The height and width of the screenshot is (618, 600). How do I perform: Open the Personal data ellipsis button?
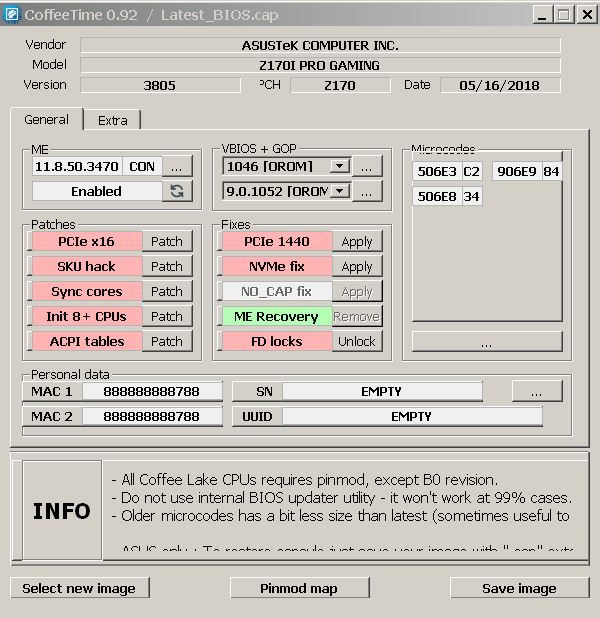[537, 391]
